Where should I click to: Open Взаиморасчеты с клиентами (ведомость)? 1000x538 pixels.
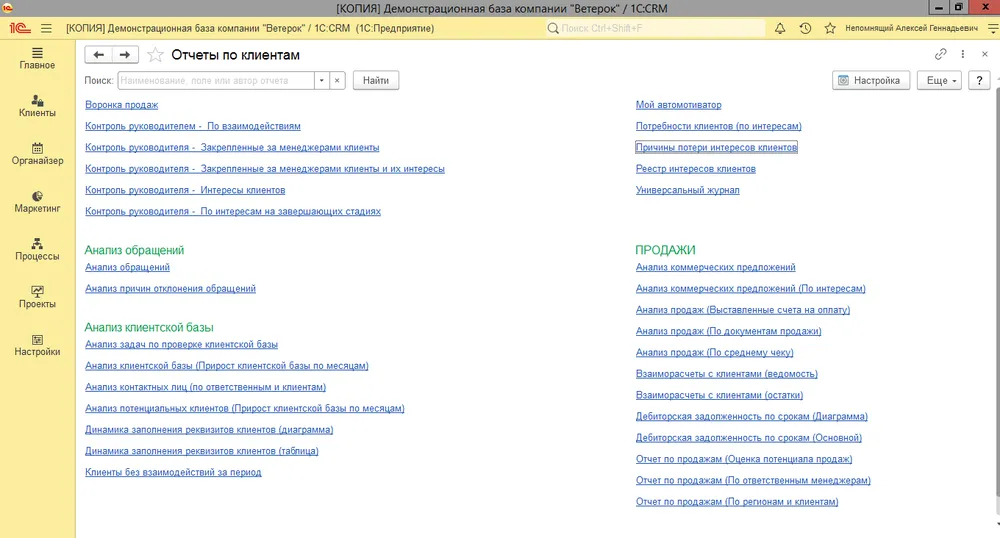point(726,374)
